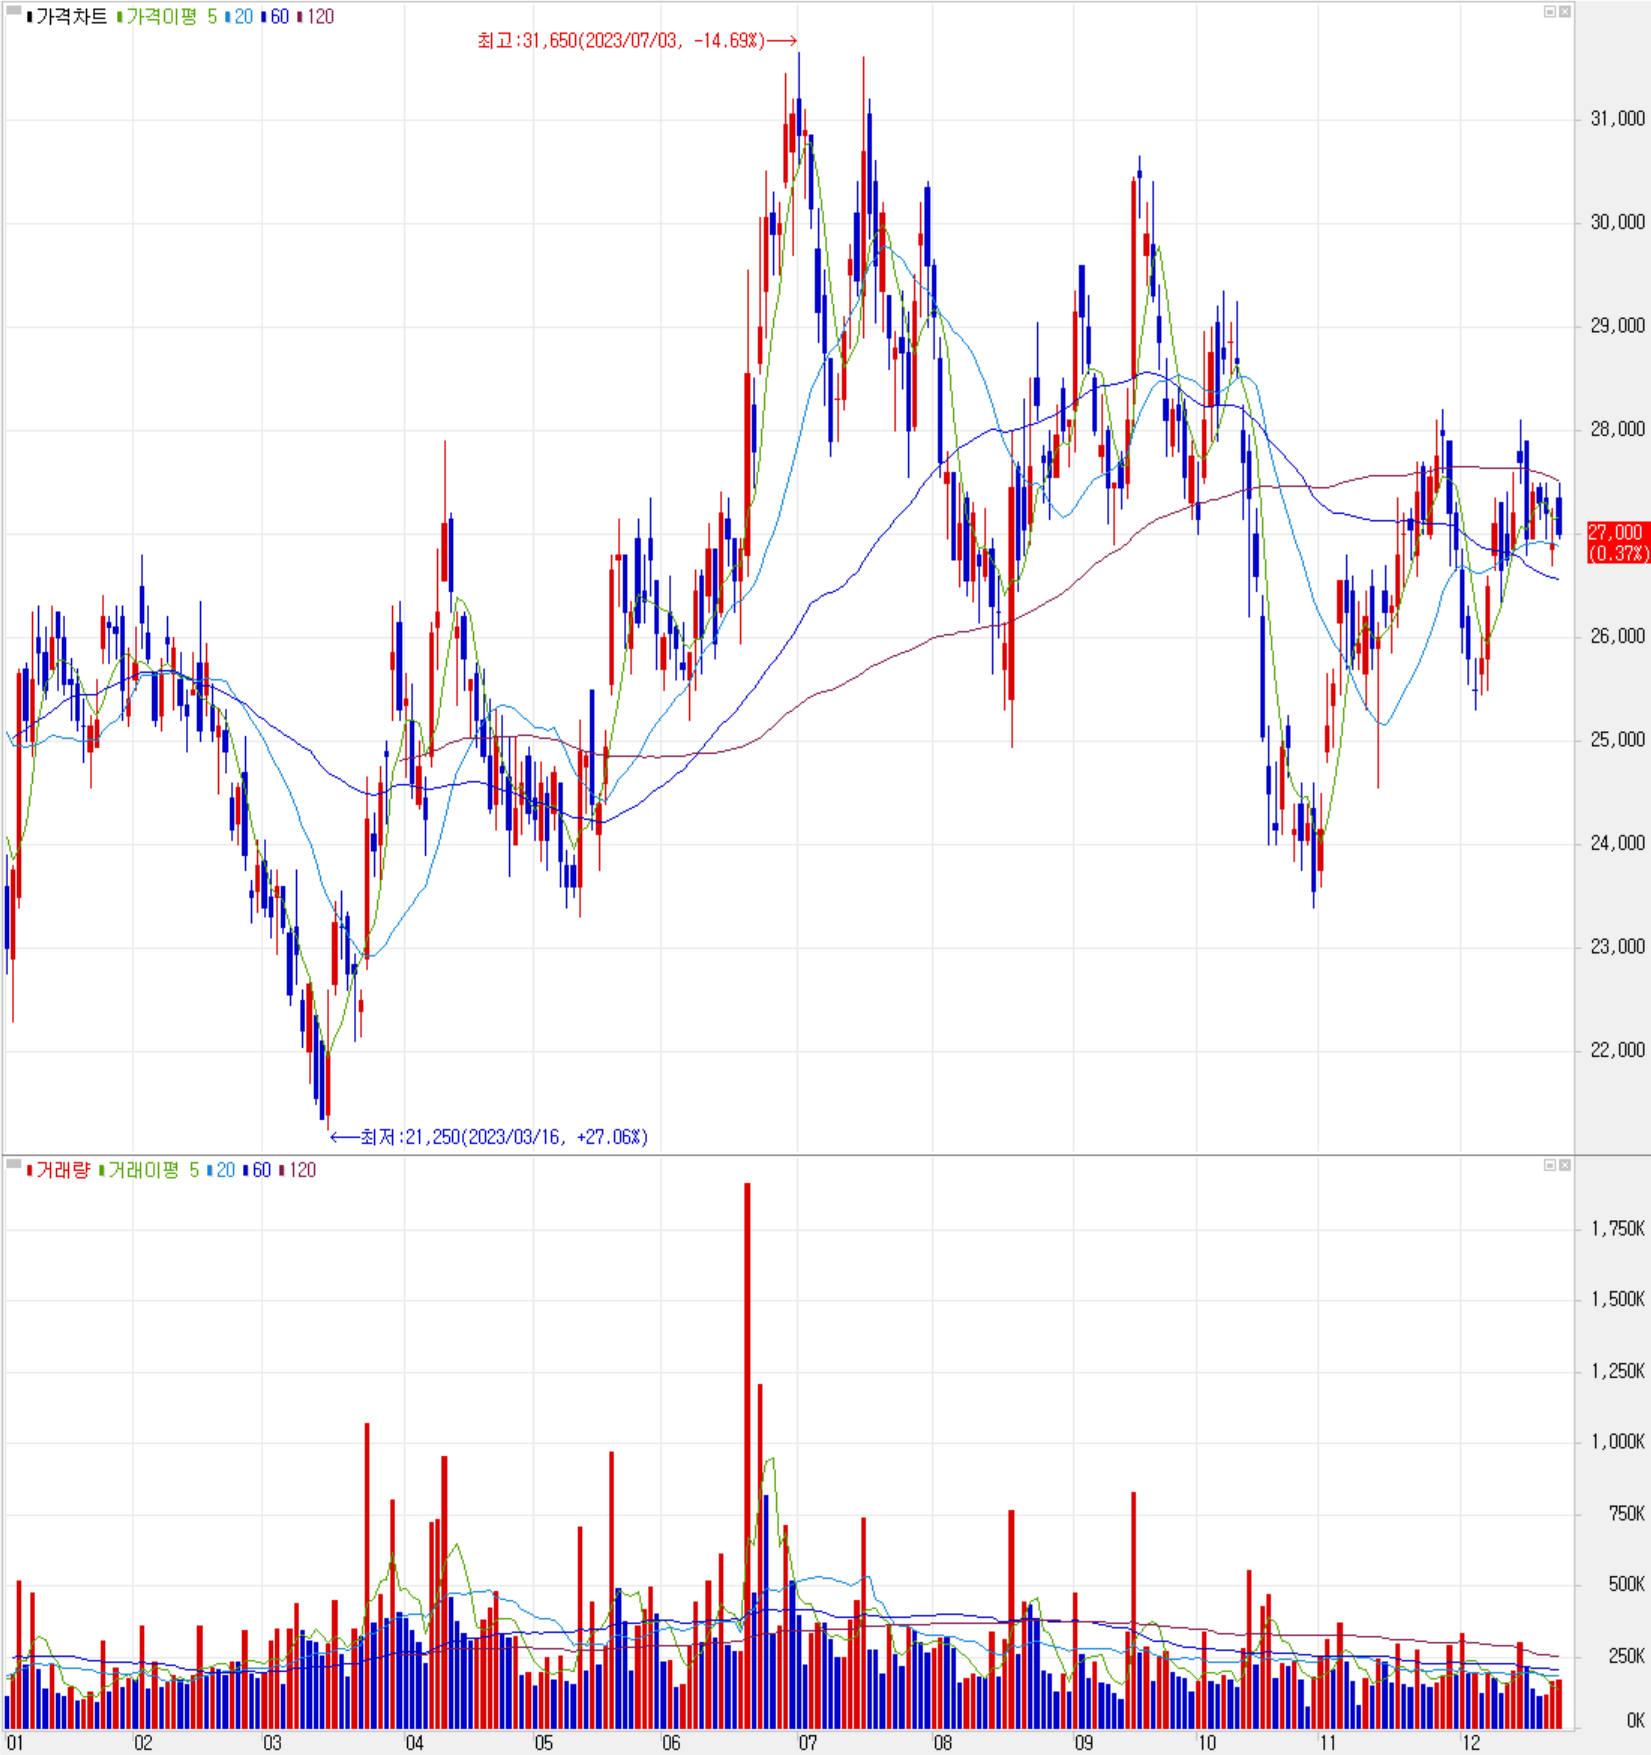Click the gray handle icon in volume panel corner
This screenshot has height=1755, width=1651.
[14, 1164]
